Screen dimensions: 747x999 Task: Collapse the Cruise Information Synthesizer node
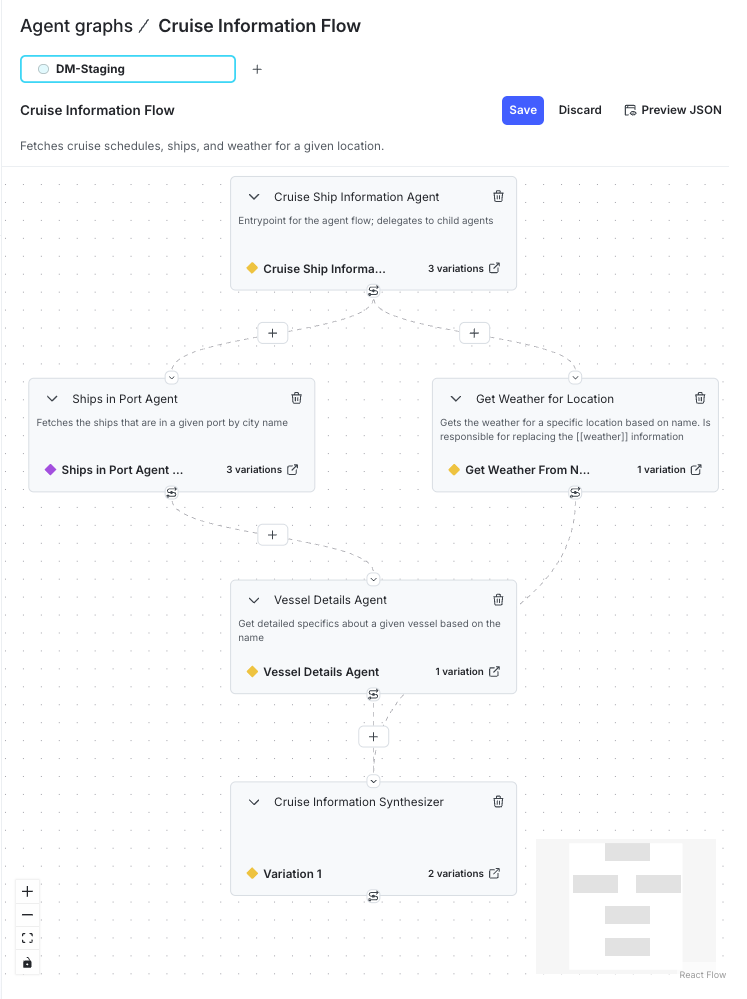click(x=253, y=801)
